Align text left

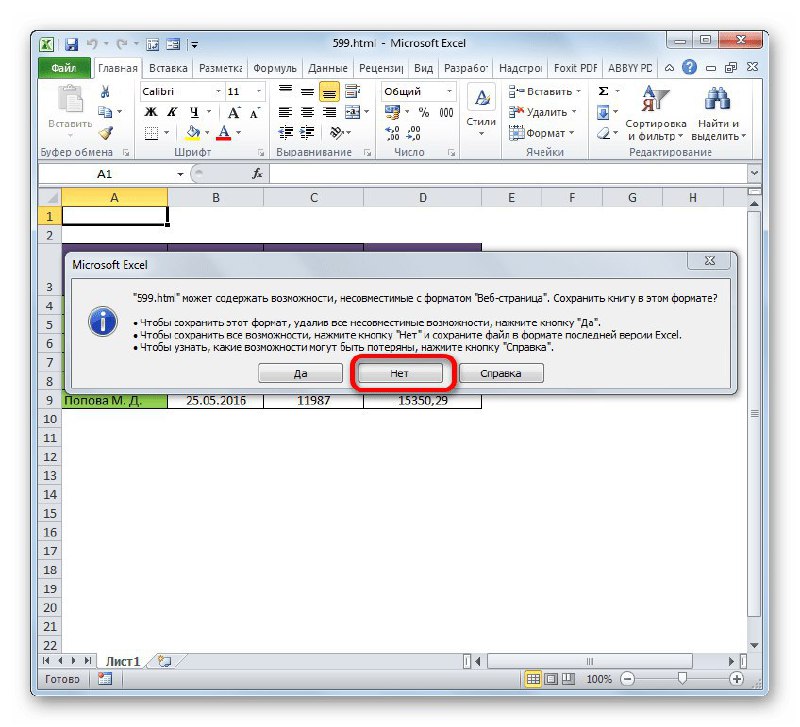(x=285, y=112)
